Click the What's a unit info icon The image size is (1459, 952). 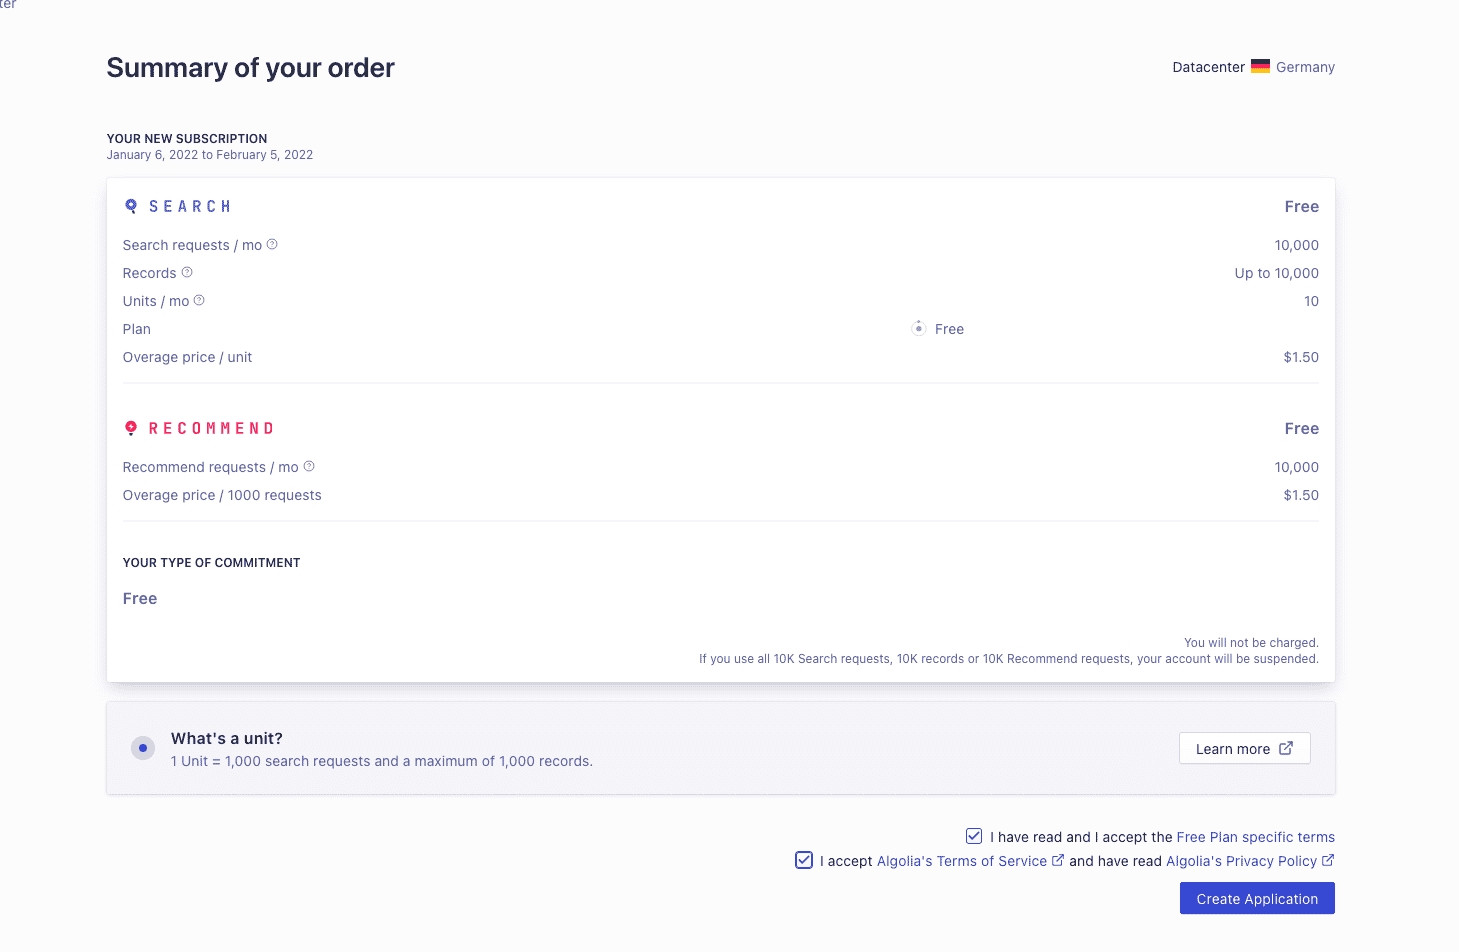(x=143, y=748)
